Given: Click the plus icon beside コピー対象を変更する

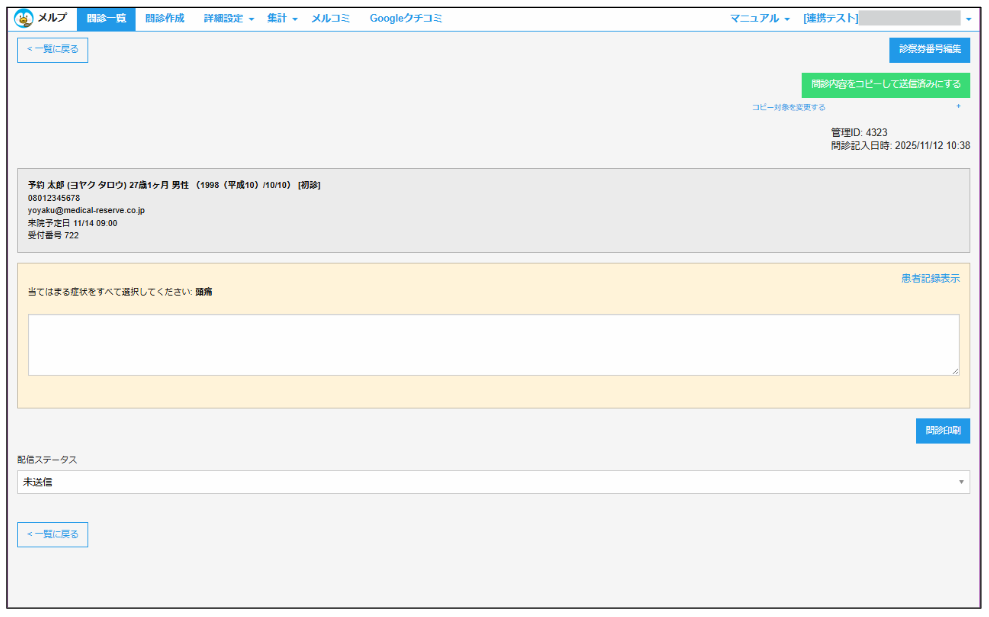Looking at the screenshot, I should click(x=958, y=106).
